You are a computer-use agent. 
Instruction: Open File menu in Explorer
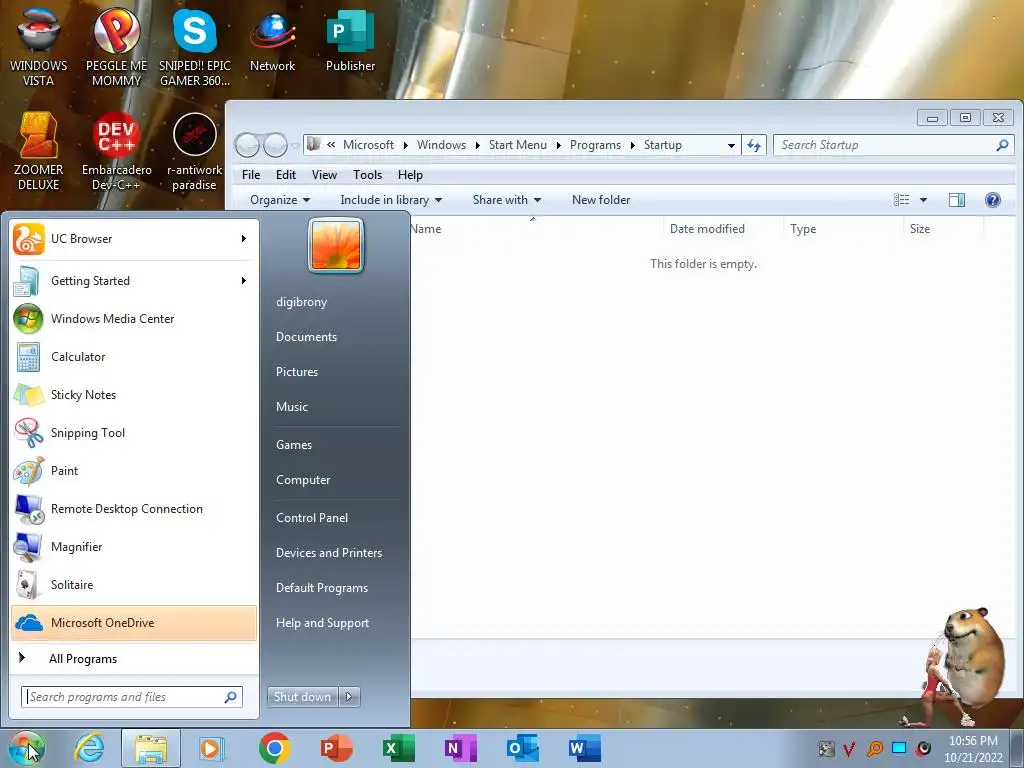(251, 175)
